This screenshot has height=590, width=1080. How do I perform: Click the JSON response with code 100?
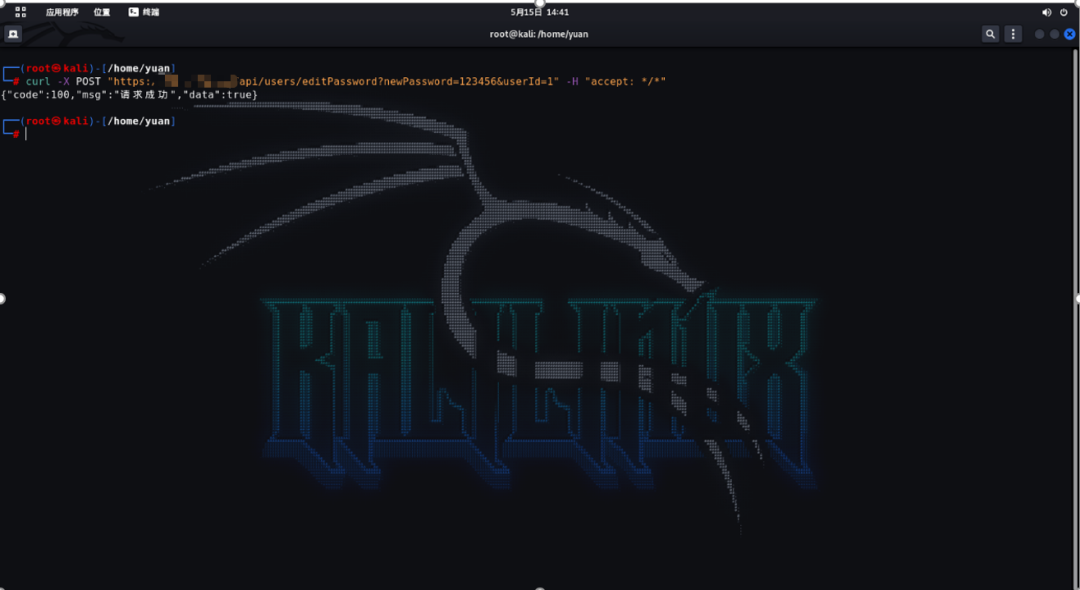coord(129,94)
